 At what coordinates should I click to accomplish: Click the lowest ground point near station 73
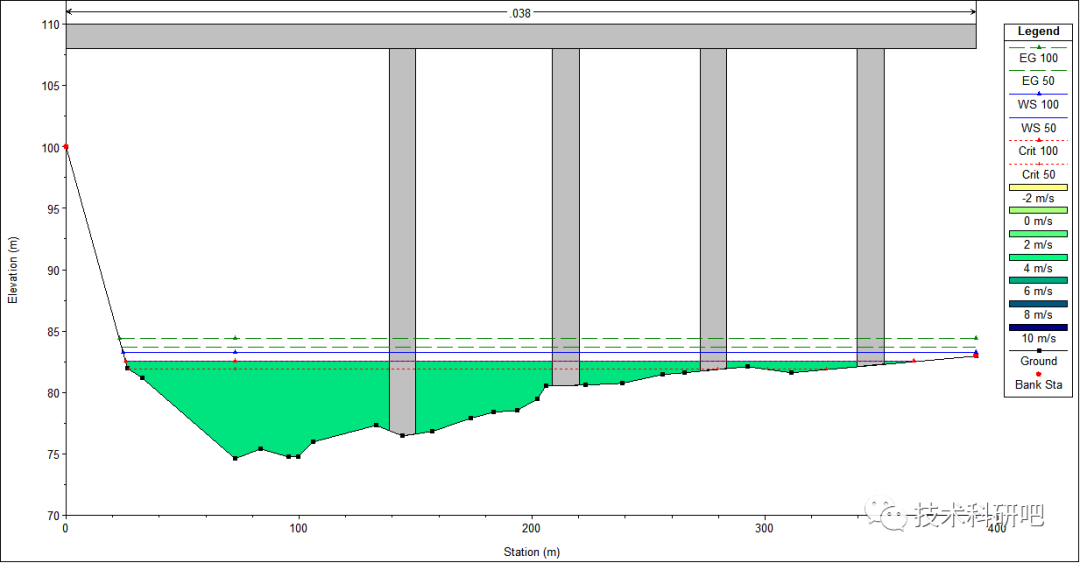coord(235,458)
